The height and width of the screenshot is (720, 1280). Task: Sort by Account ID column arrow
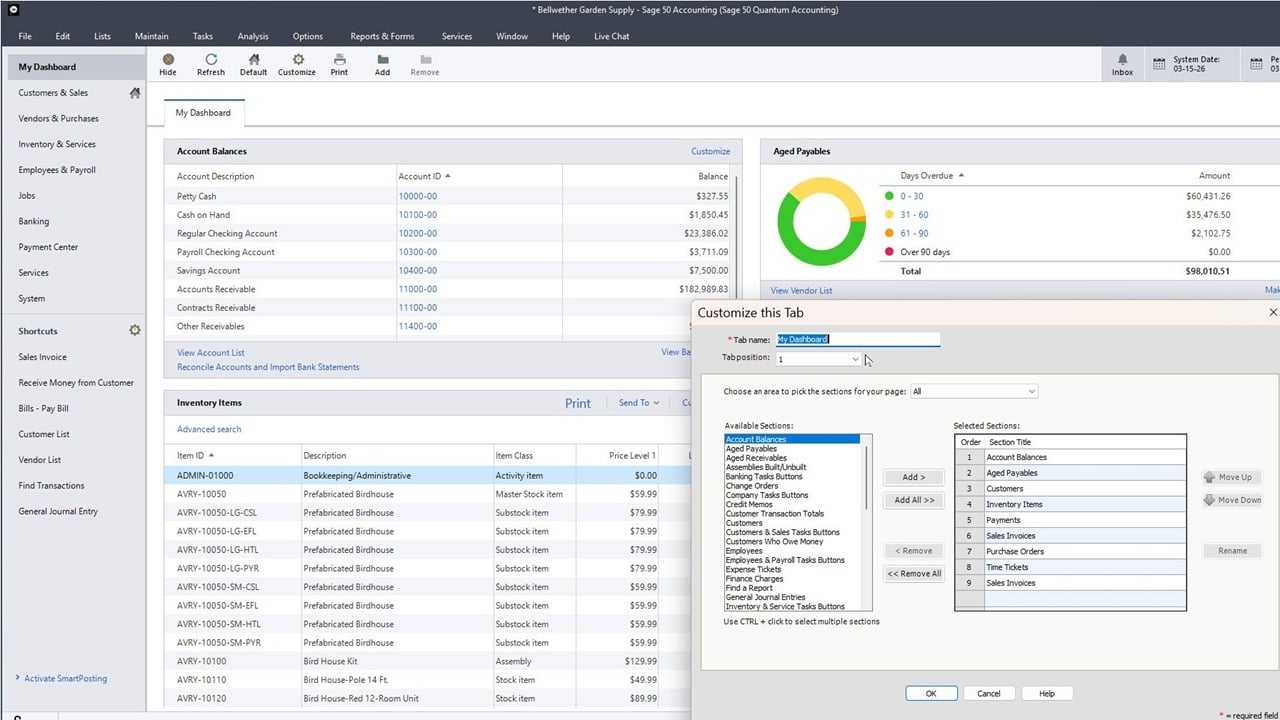click(448, 176)
